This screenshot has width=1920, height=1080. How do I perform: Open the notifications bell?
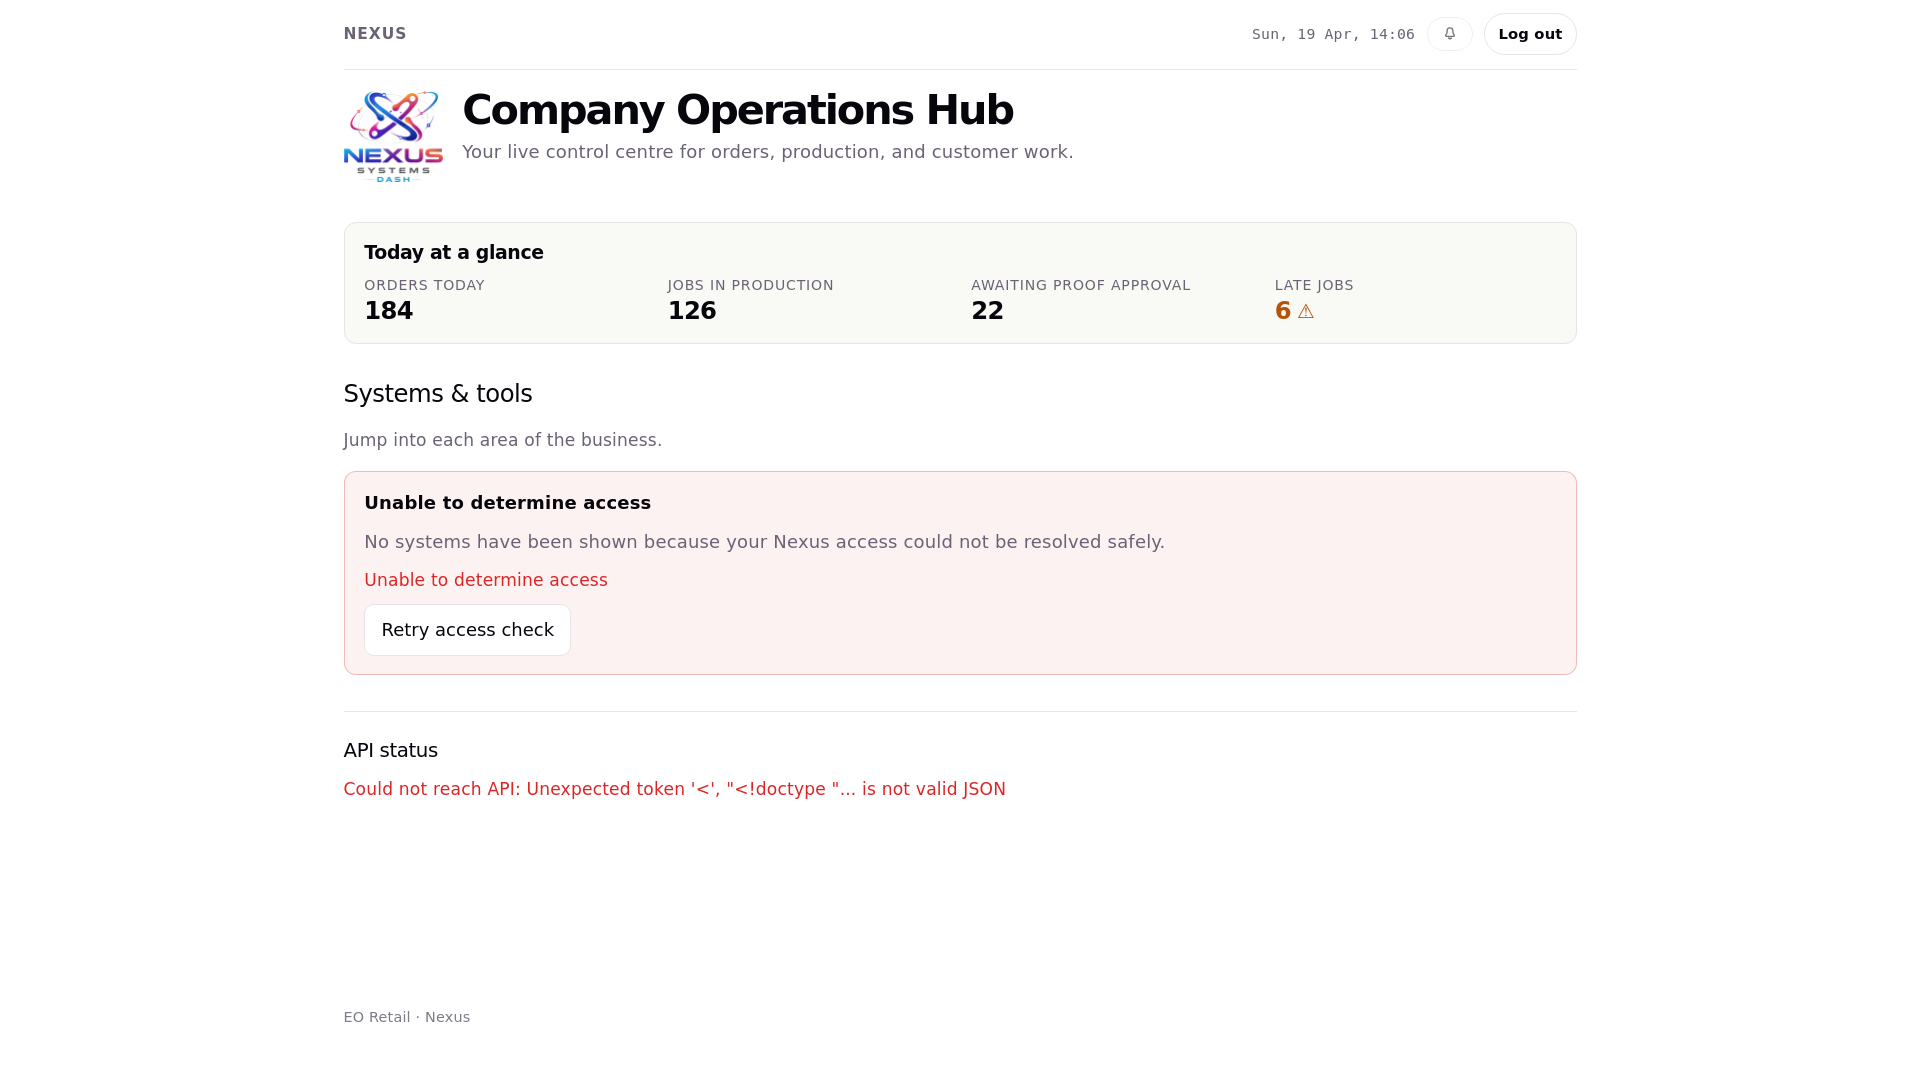coord(1449,34)
